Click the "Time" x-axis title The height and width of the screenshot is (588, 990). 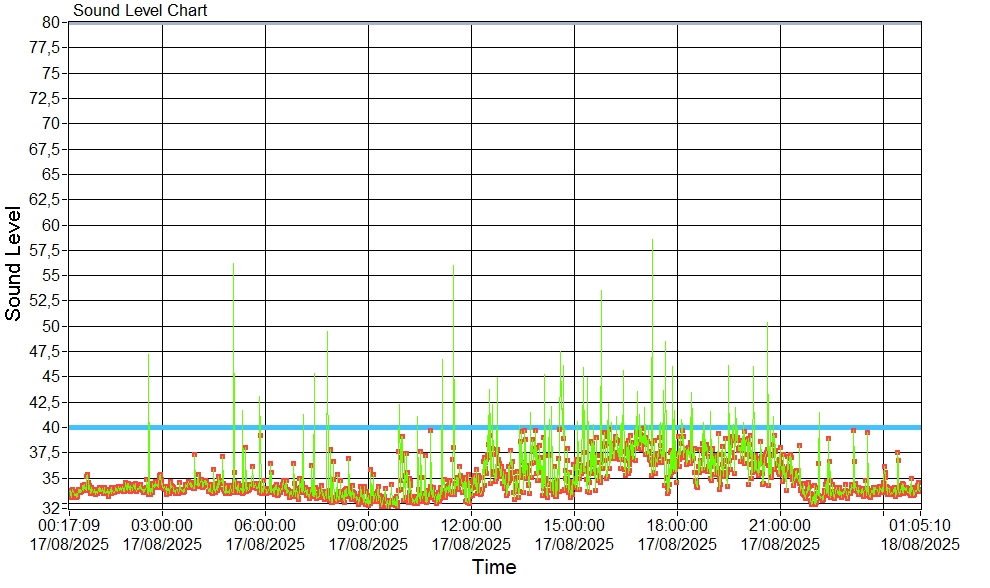coord(494,568)
